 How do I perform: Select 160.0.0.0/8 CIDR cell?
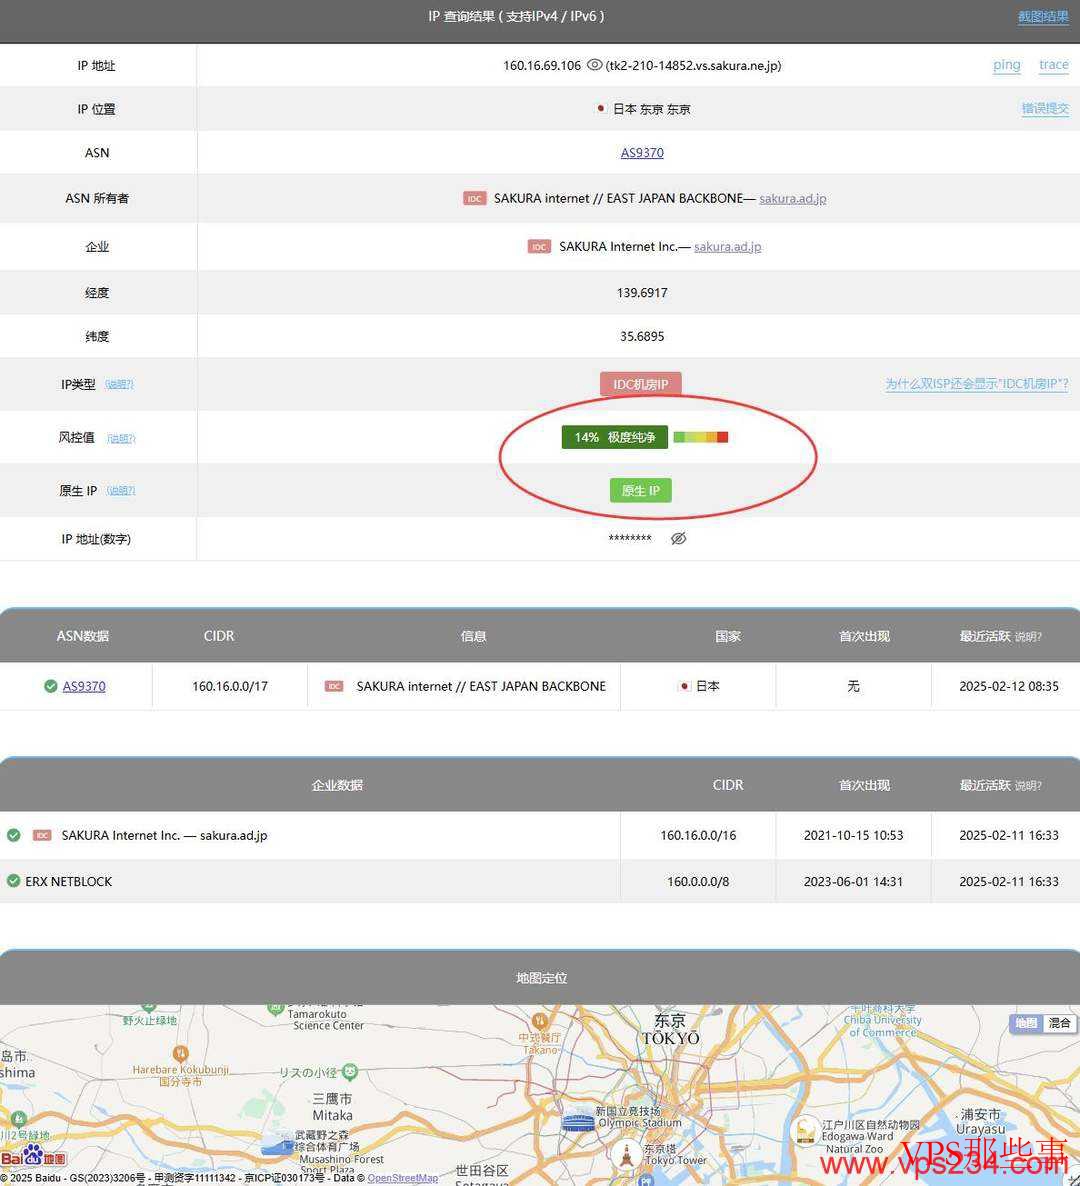pyautogui.click(x=698, y=881)
